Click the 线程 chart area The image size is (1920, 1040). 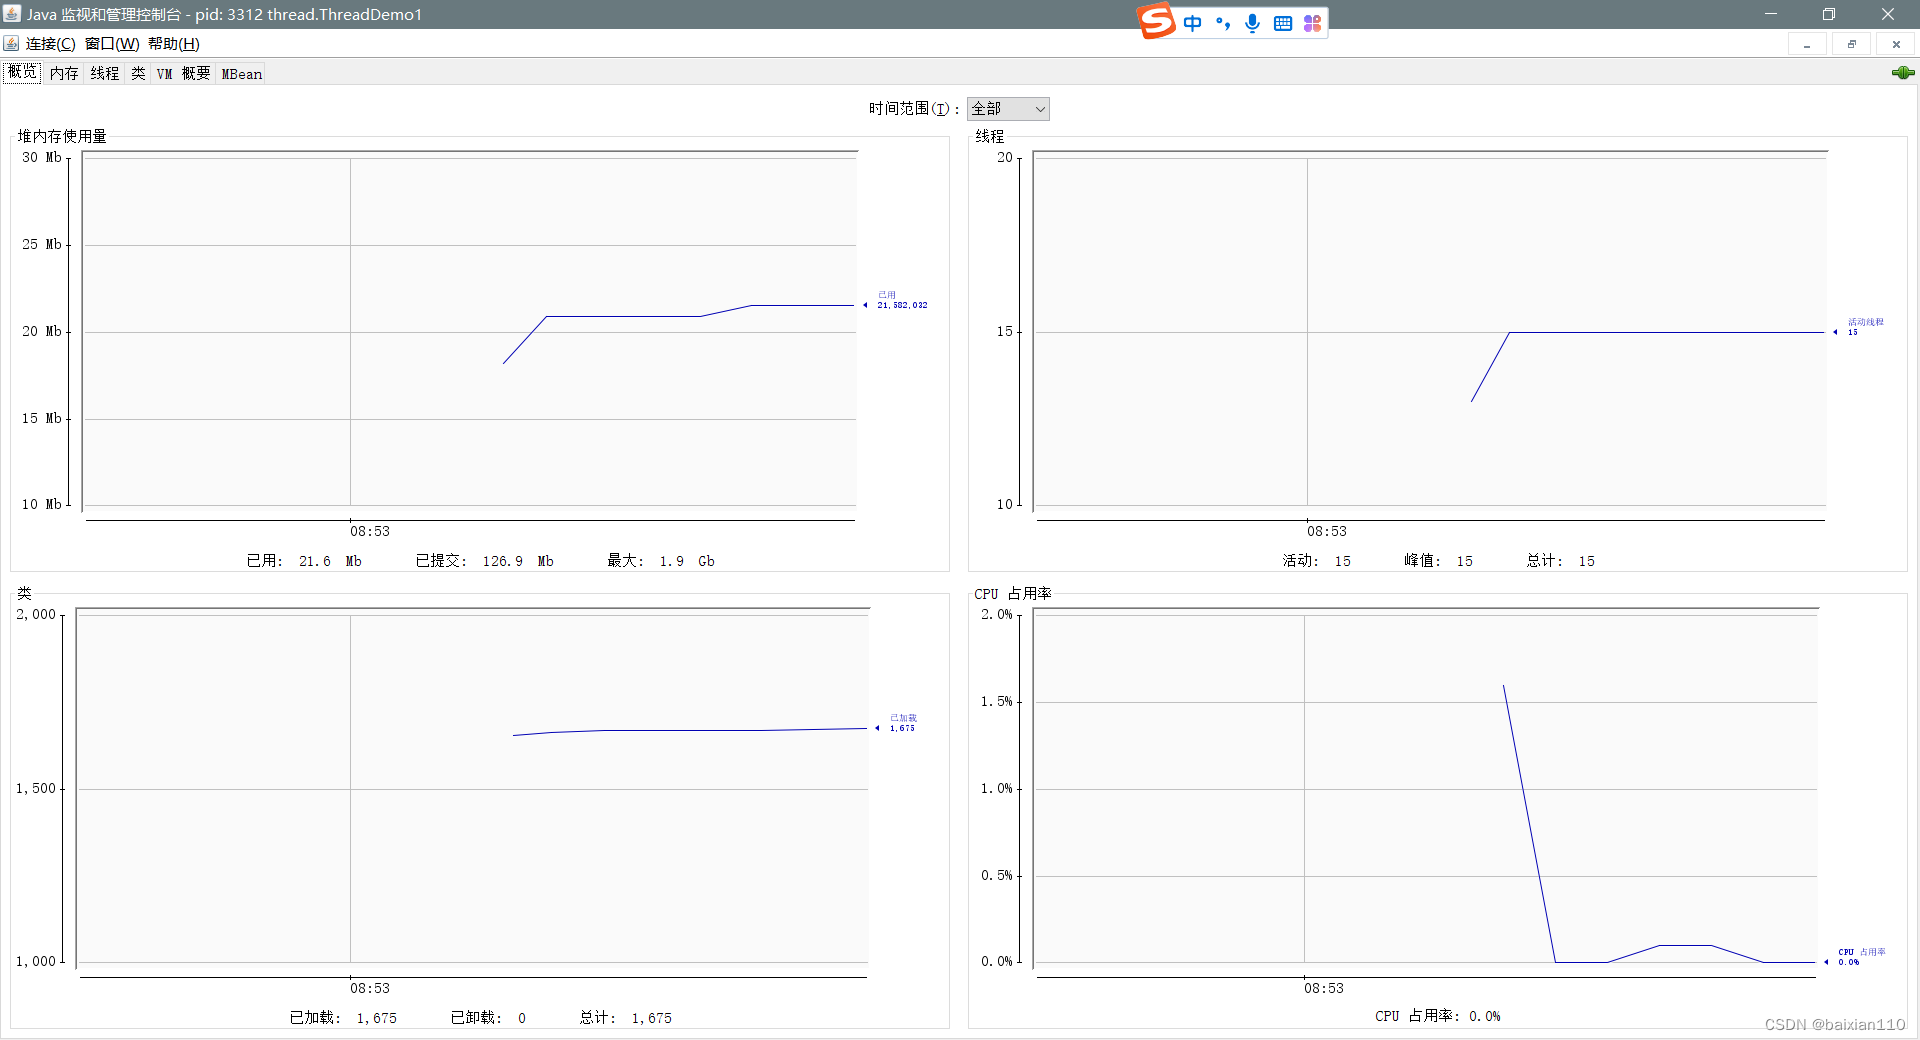1430,332
